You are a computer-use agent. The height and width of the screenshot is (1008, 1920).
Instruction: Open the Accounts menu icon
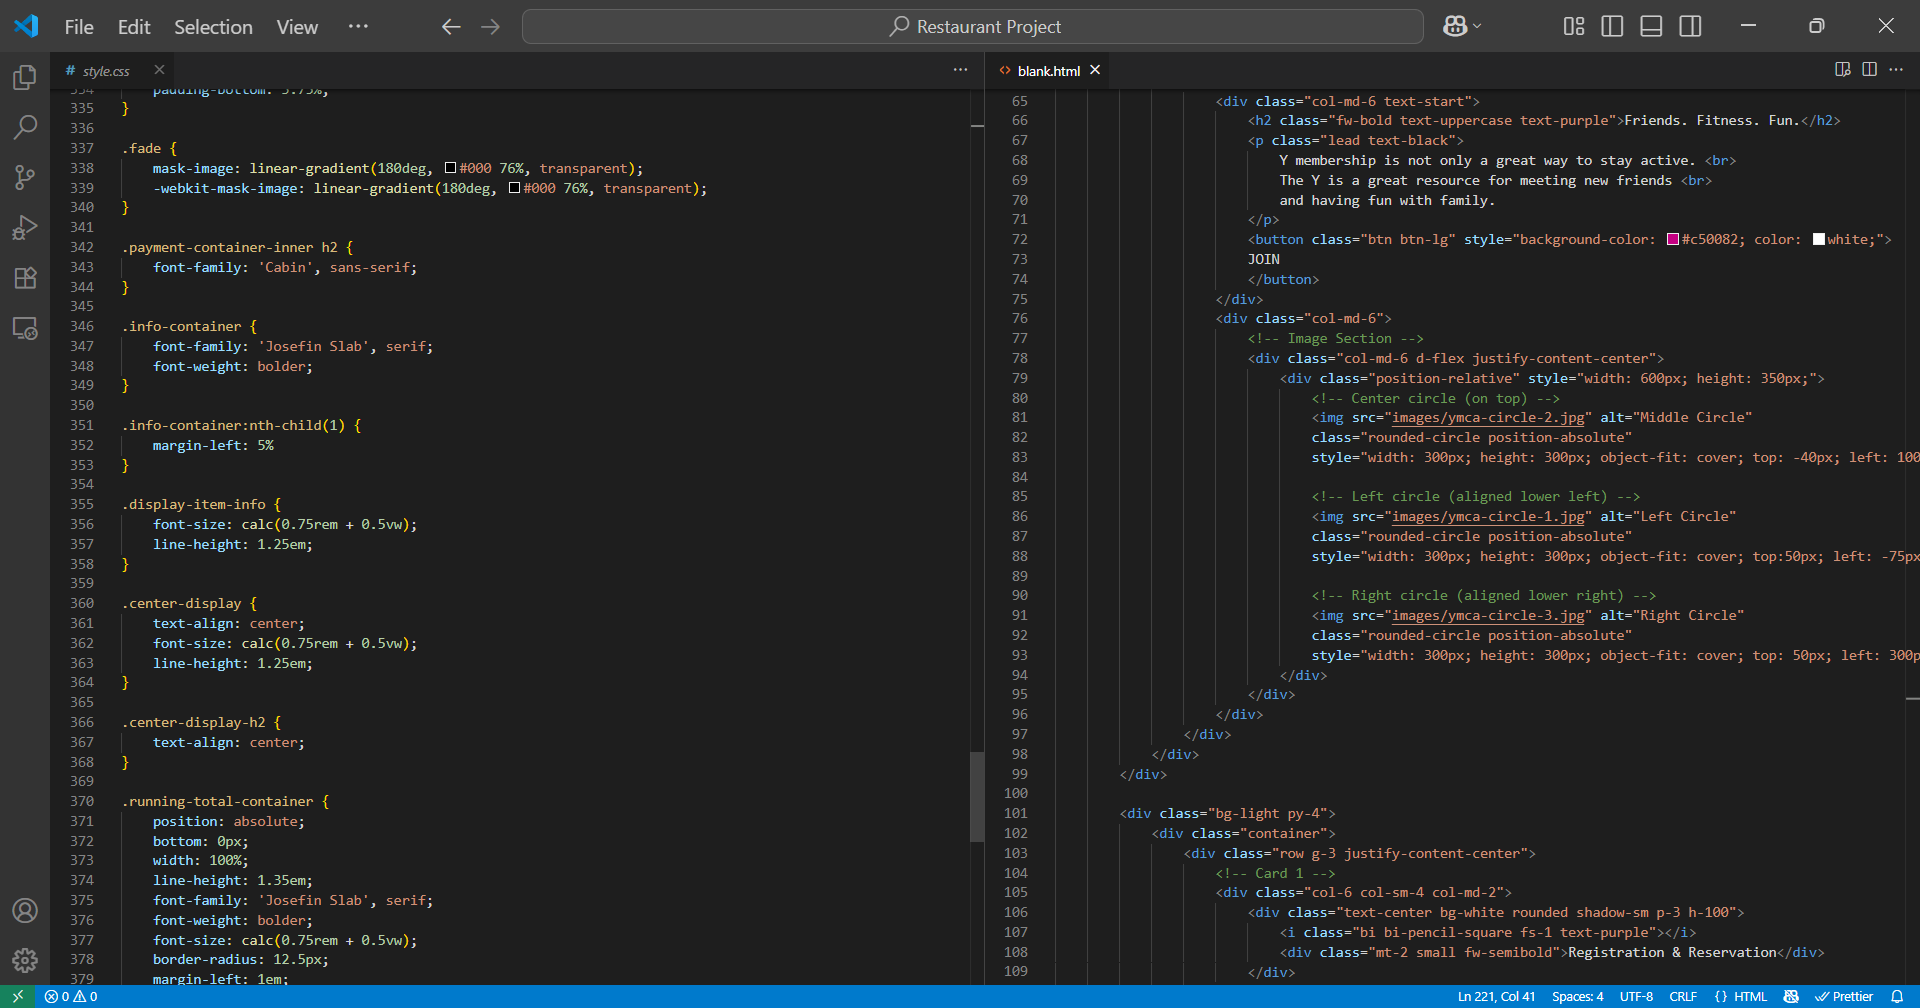click(25, 911)
